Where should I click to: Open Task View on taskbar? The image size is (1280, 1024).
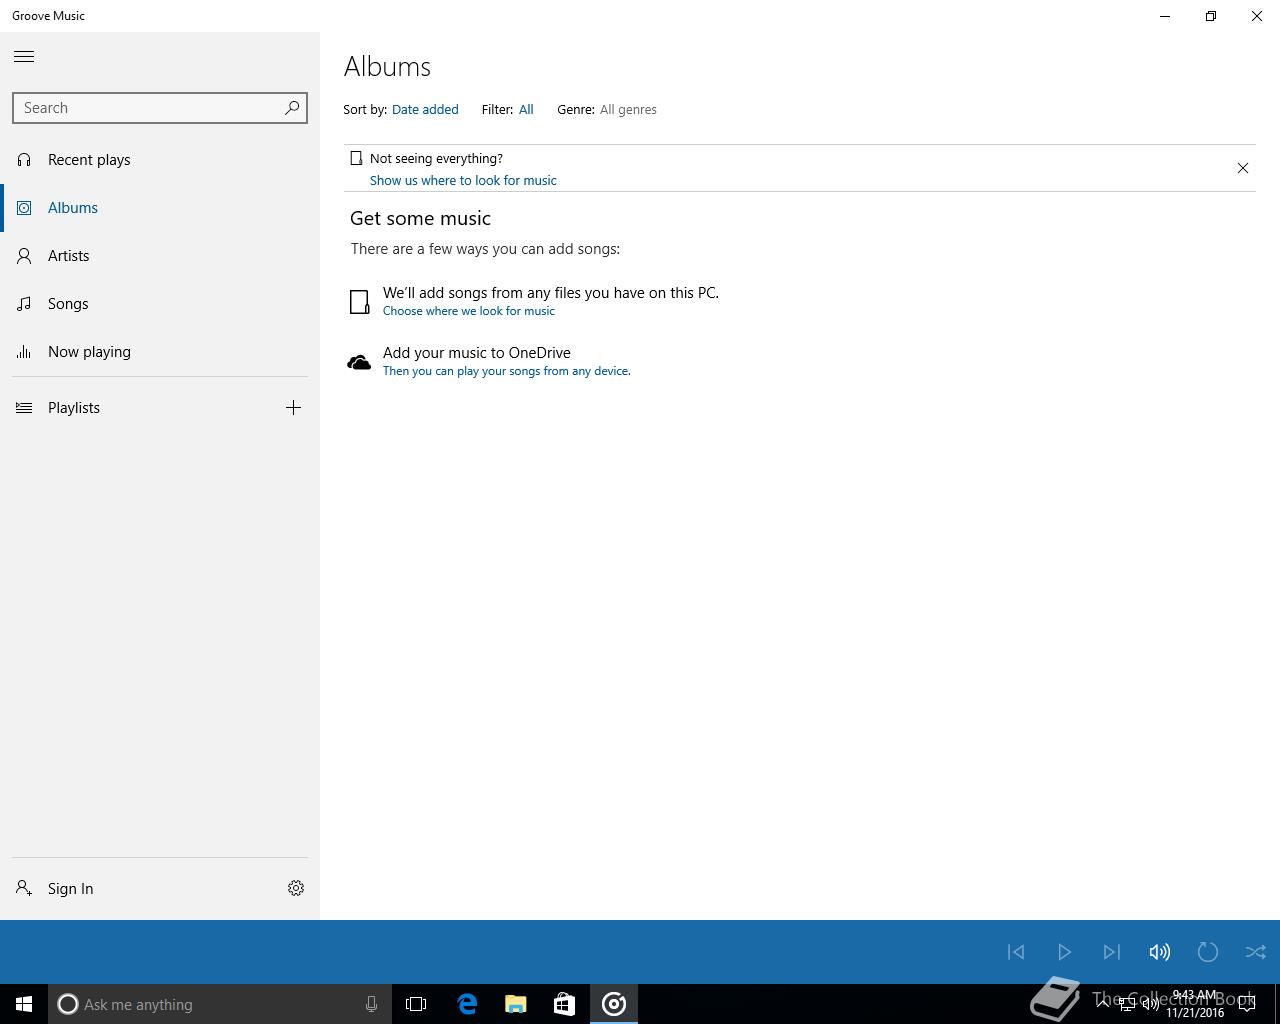pyautogui.click(x=416, y=1004)
